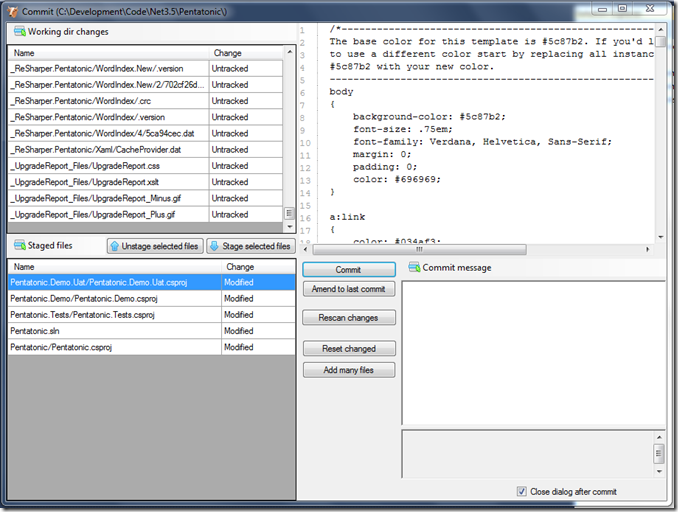Click Amend to last commit
678x512 pixels.
349,289
